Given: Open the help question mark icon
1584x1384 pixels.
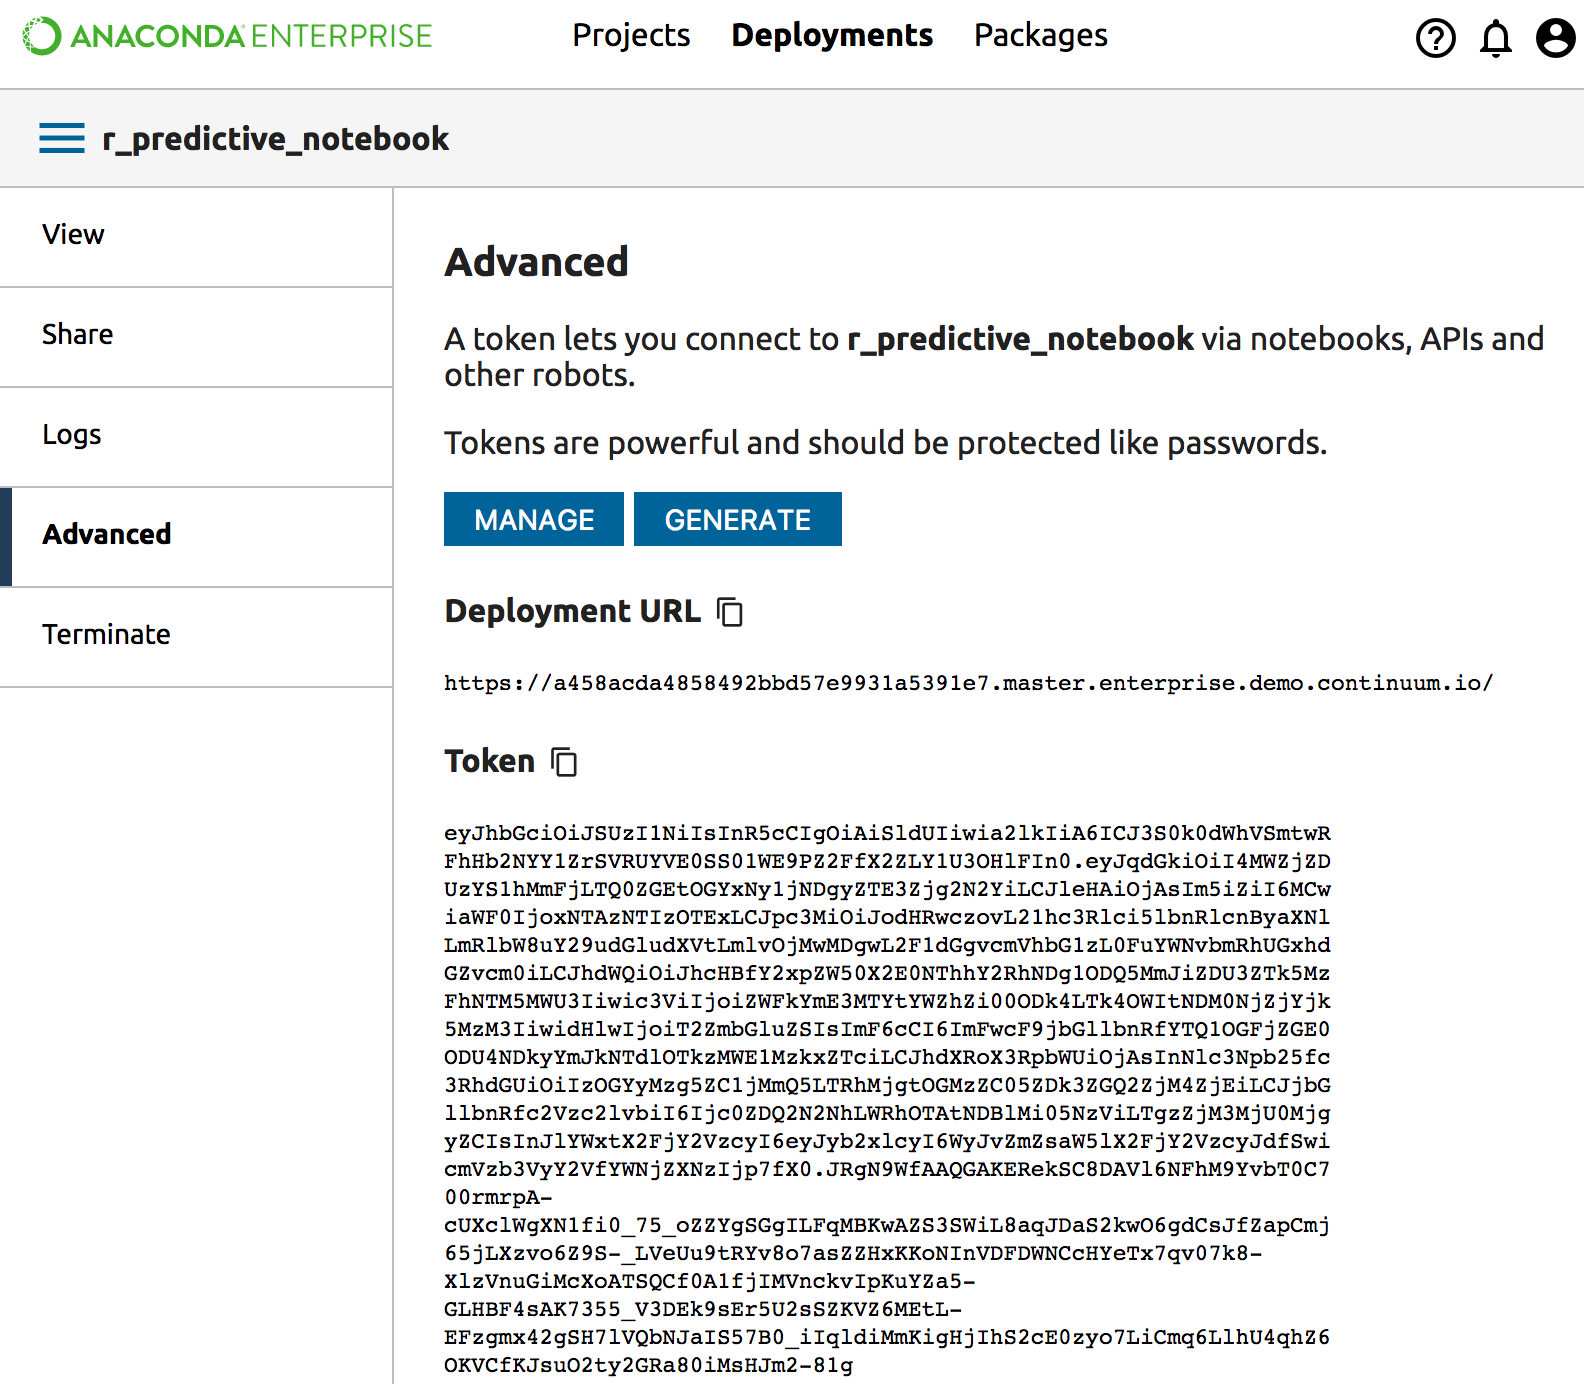Looking at the screenshot, I should [x=1435, y=38].
